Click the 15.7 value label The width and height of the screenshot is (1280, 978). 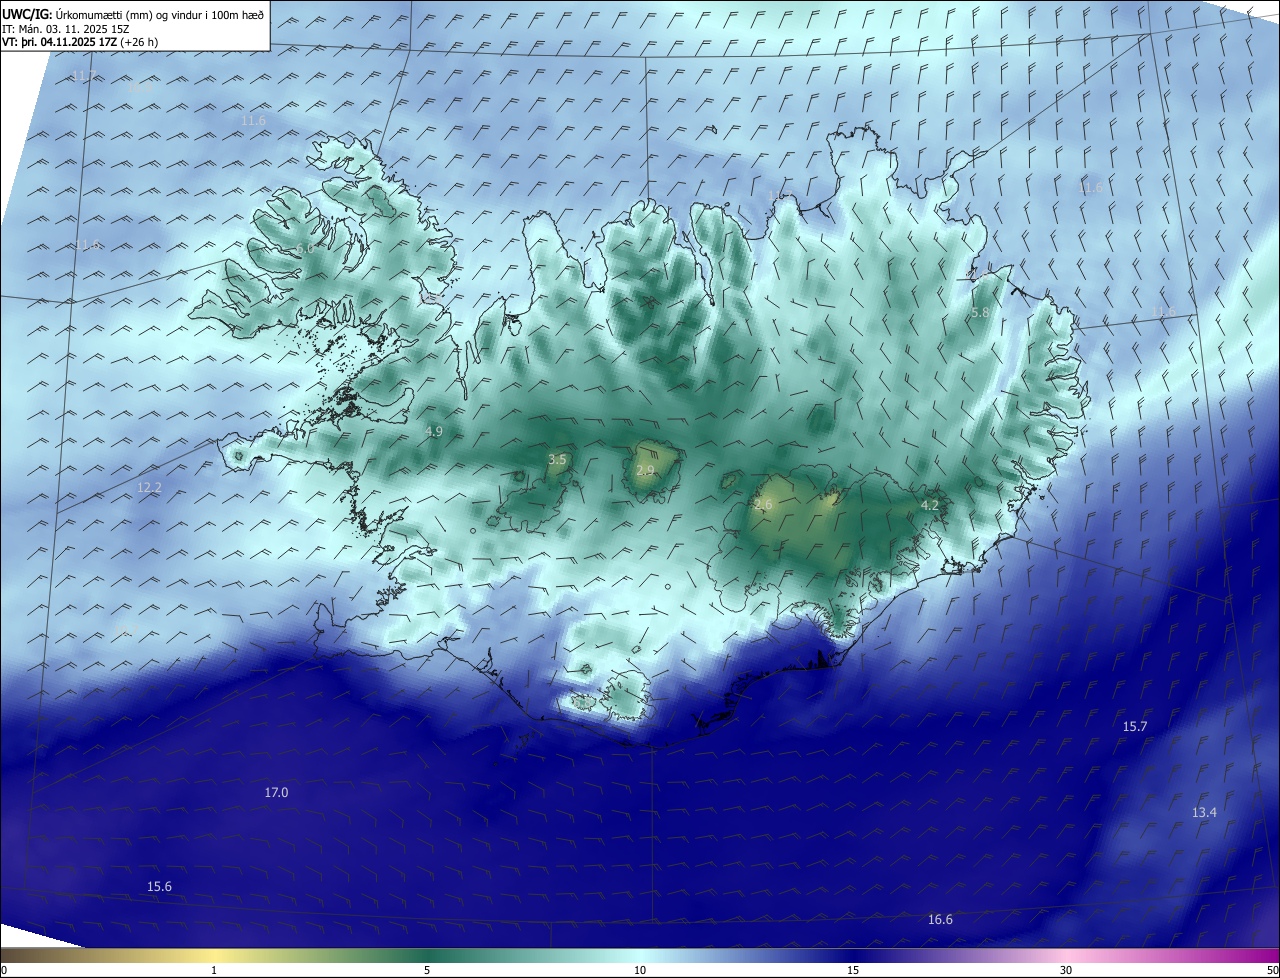pyautogui.click(x=1135, y=727)
